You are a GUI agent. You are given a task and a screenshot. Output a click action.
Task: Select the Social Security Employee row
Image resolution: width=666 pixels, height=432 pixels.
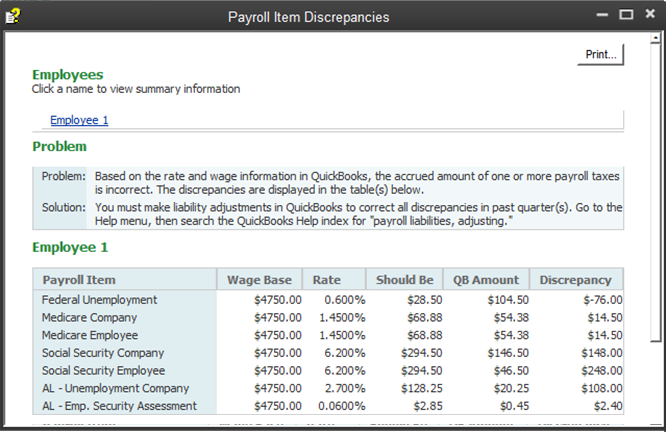coord(328,370)
